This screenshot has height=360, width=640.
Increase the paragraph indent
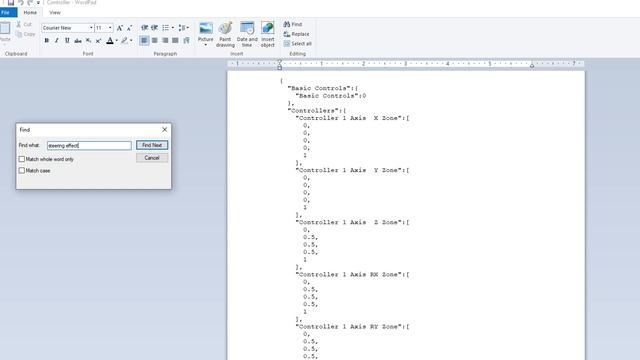pyautogui.click(x=154, y=28)
